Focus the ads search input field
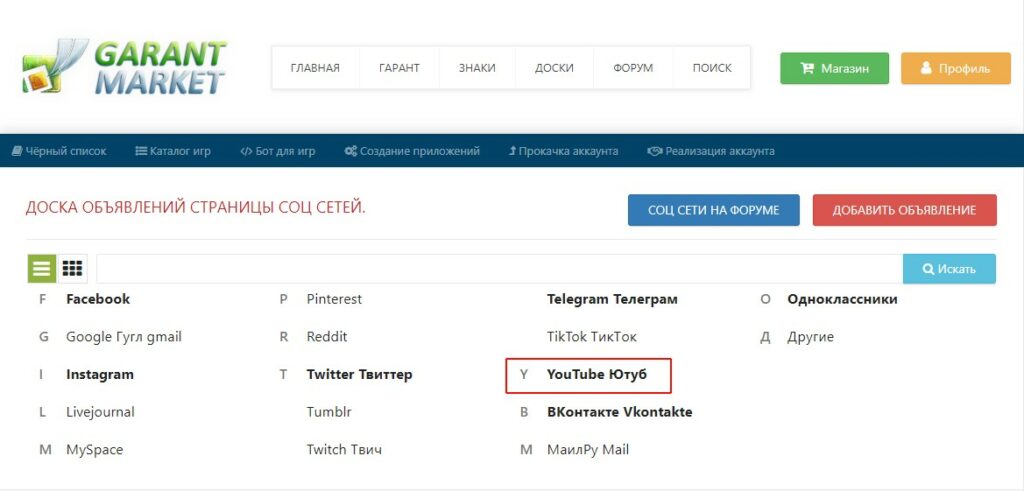This screenshot has height=491, width=1024. pos(499,269)
